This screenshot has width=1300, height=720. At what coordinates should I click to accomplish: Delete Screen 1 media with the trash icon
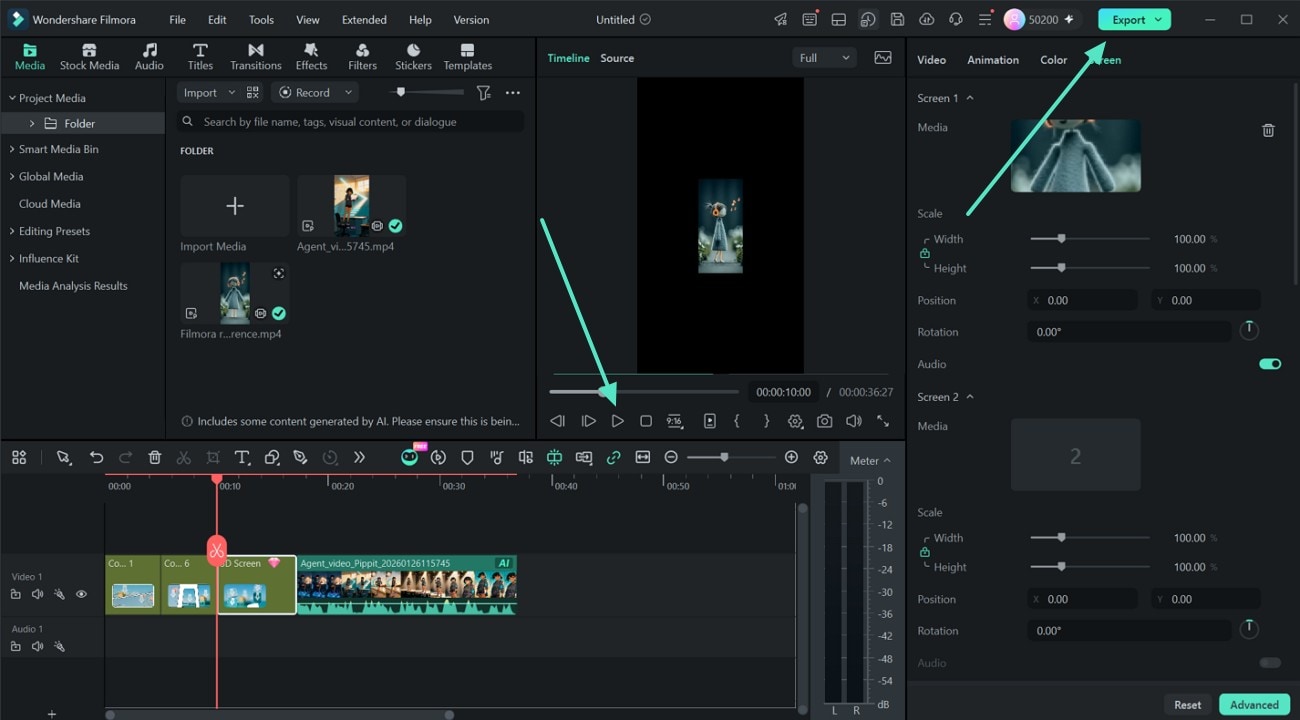[1268, 130]
